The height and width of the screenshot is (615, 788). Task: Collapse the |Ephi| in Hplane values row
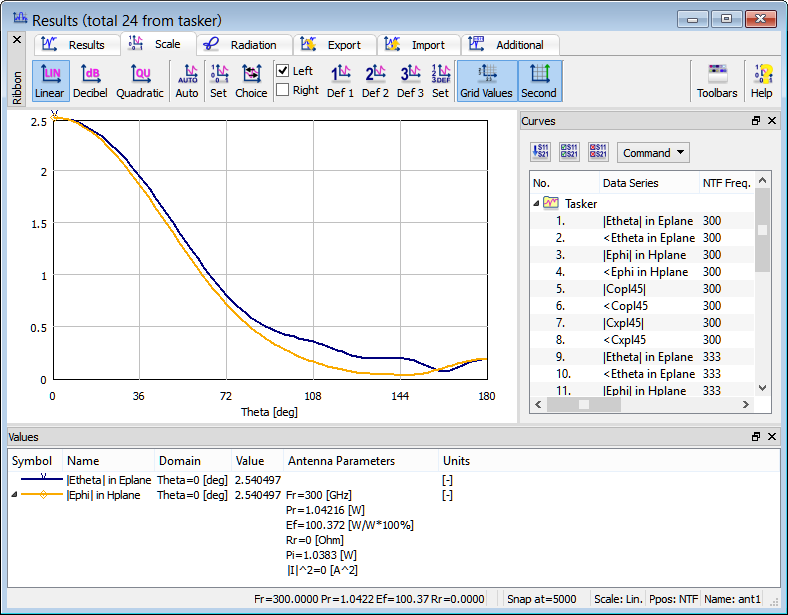tap(14, 495)
